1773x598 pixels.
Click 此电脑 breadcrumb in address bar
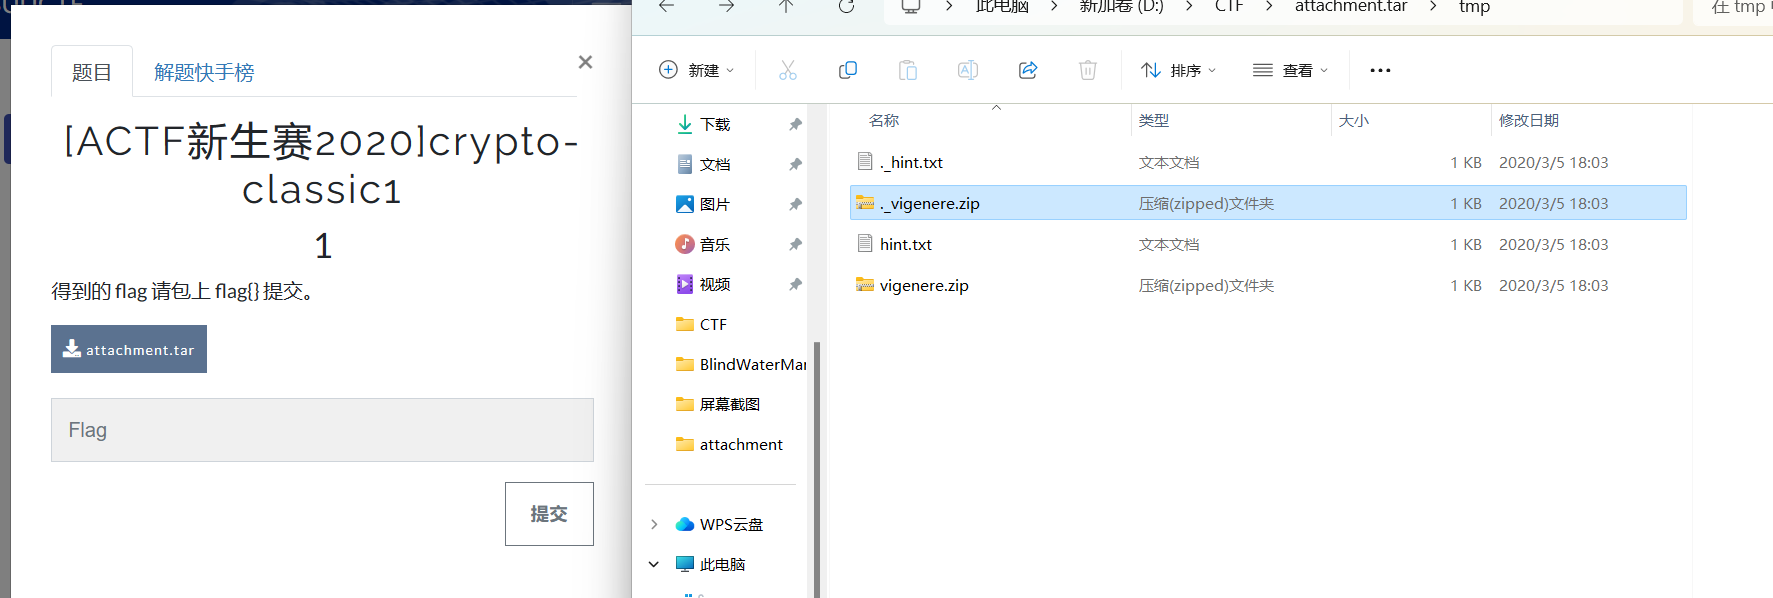coord(1002,6)
